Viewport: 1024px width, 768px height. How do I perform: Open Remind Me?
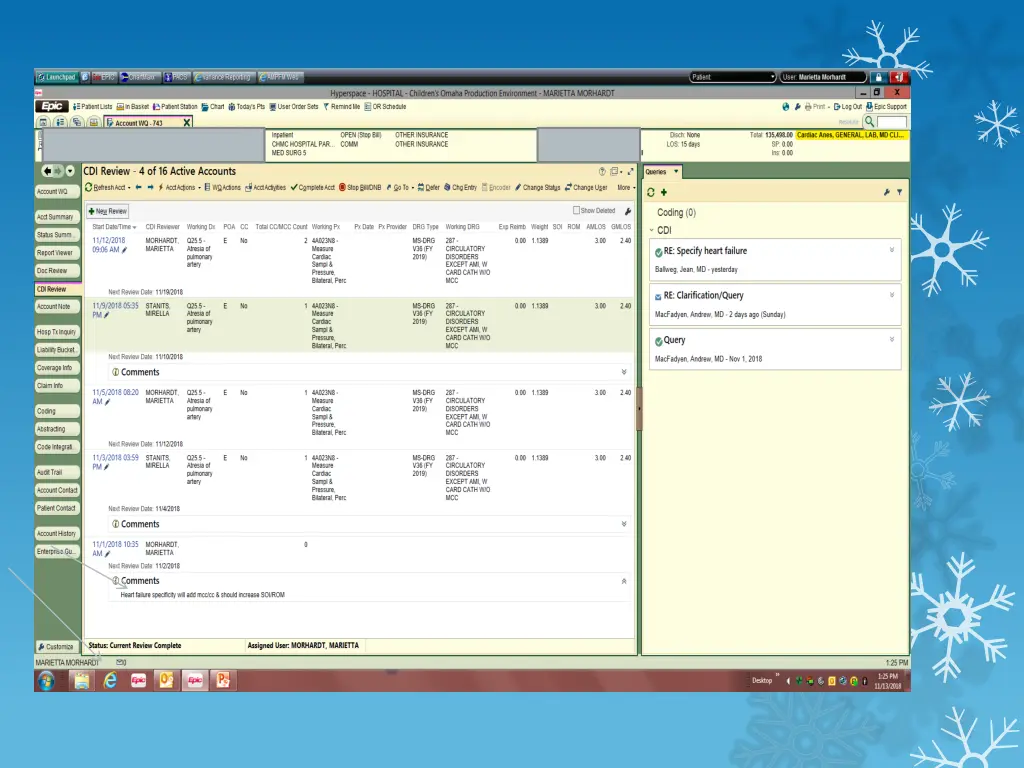pyautogui.click(x=342, y=106)
